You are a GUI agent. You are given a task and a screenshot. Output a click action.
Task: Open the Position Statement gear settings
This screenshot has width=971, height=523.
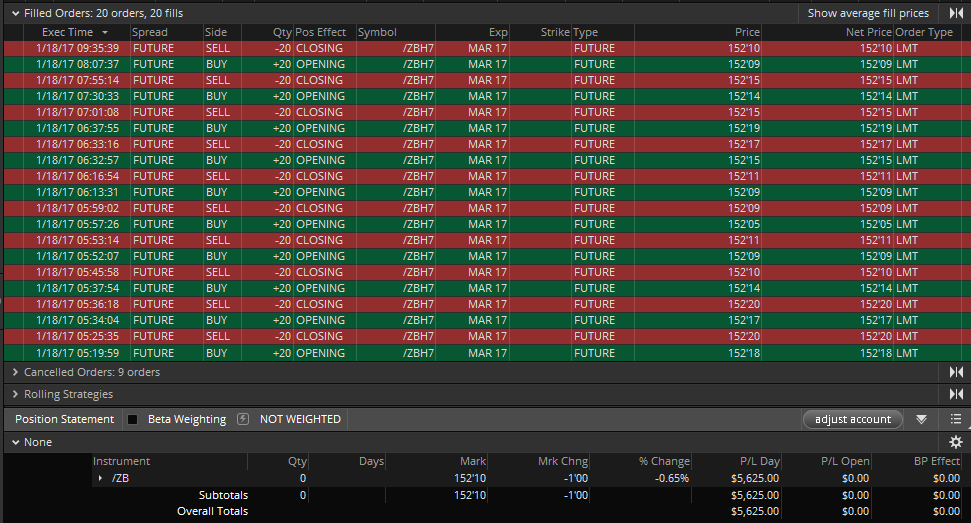pos(955,442)
